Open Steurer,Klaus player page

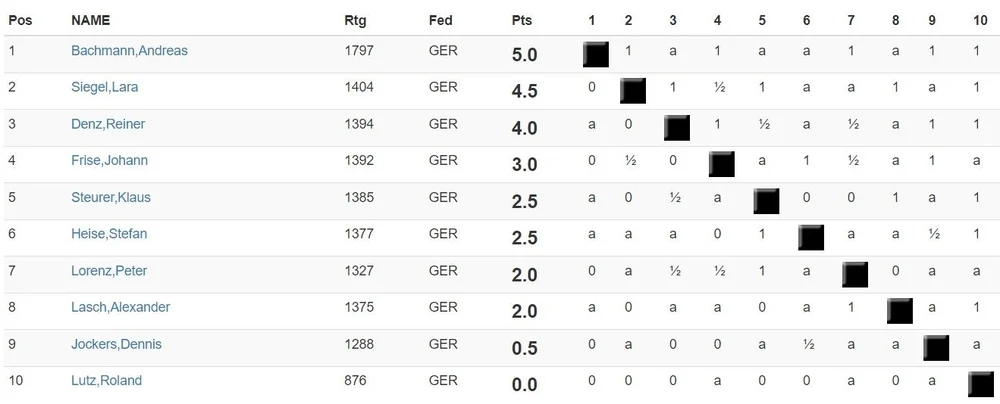111,197
